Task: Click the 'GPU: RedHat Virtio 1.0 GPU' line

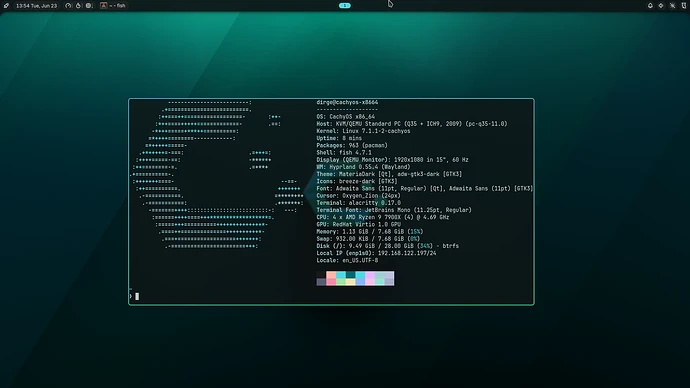Action: pos(359,224)
